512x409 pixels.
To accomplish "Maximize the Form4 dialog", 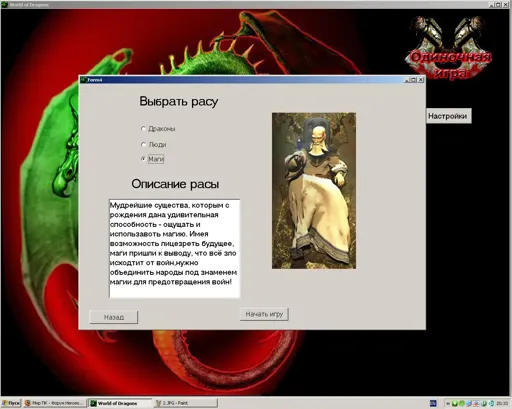I will [x=414, y=80].
